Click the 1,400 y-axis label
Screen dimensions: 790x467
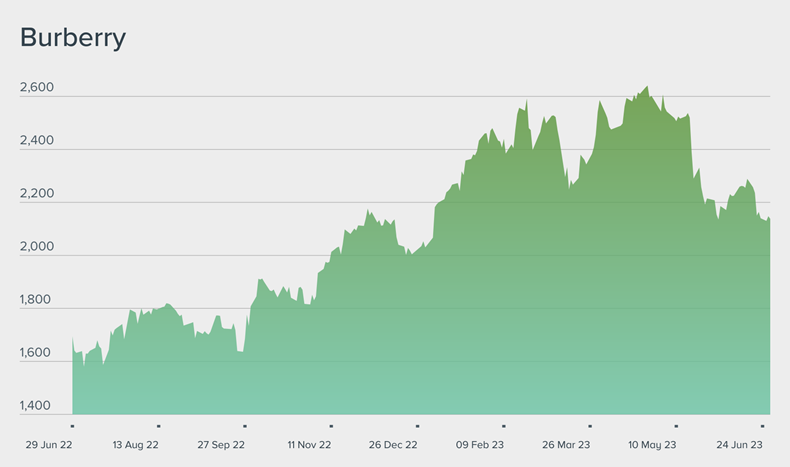[x=37, y=406]
